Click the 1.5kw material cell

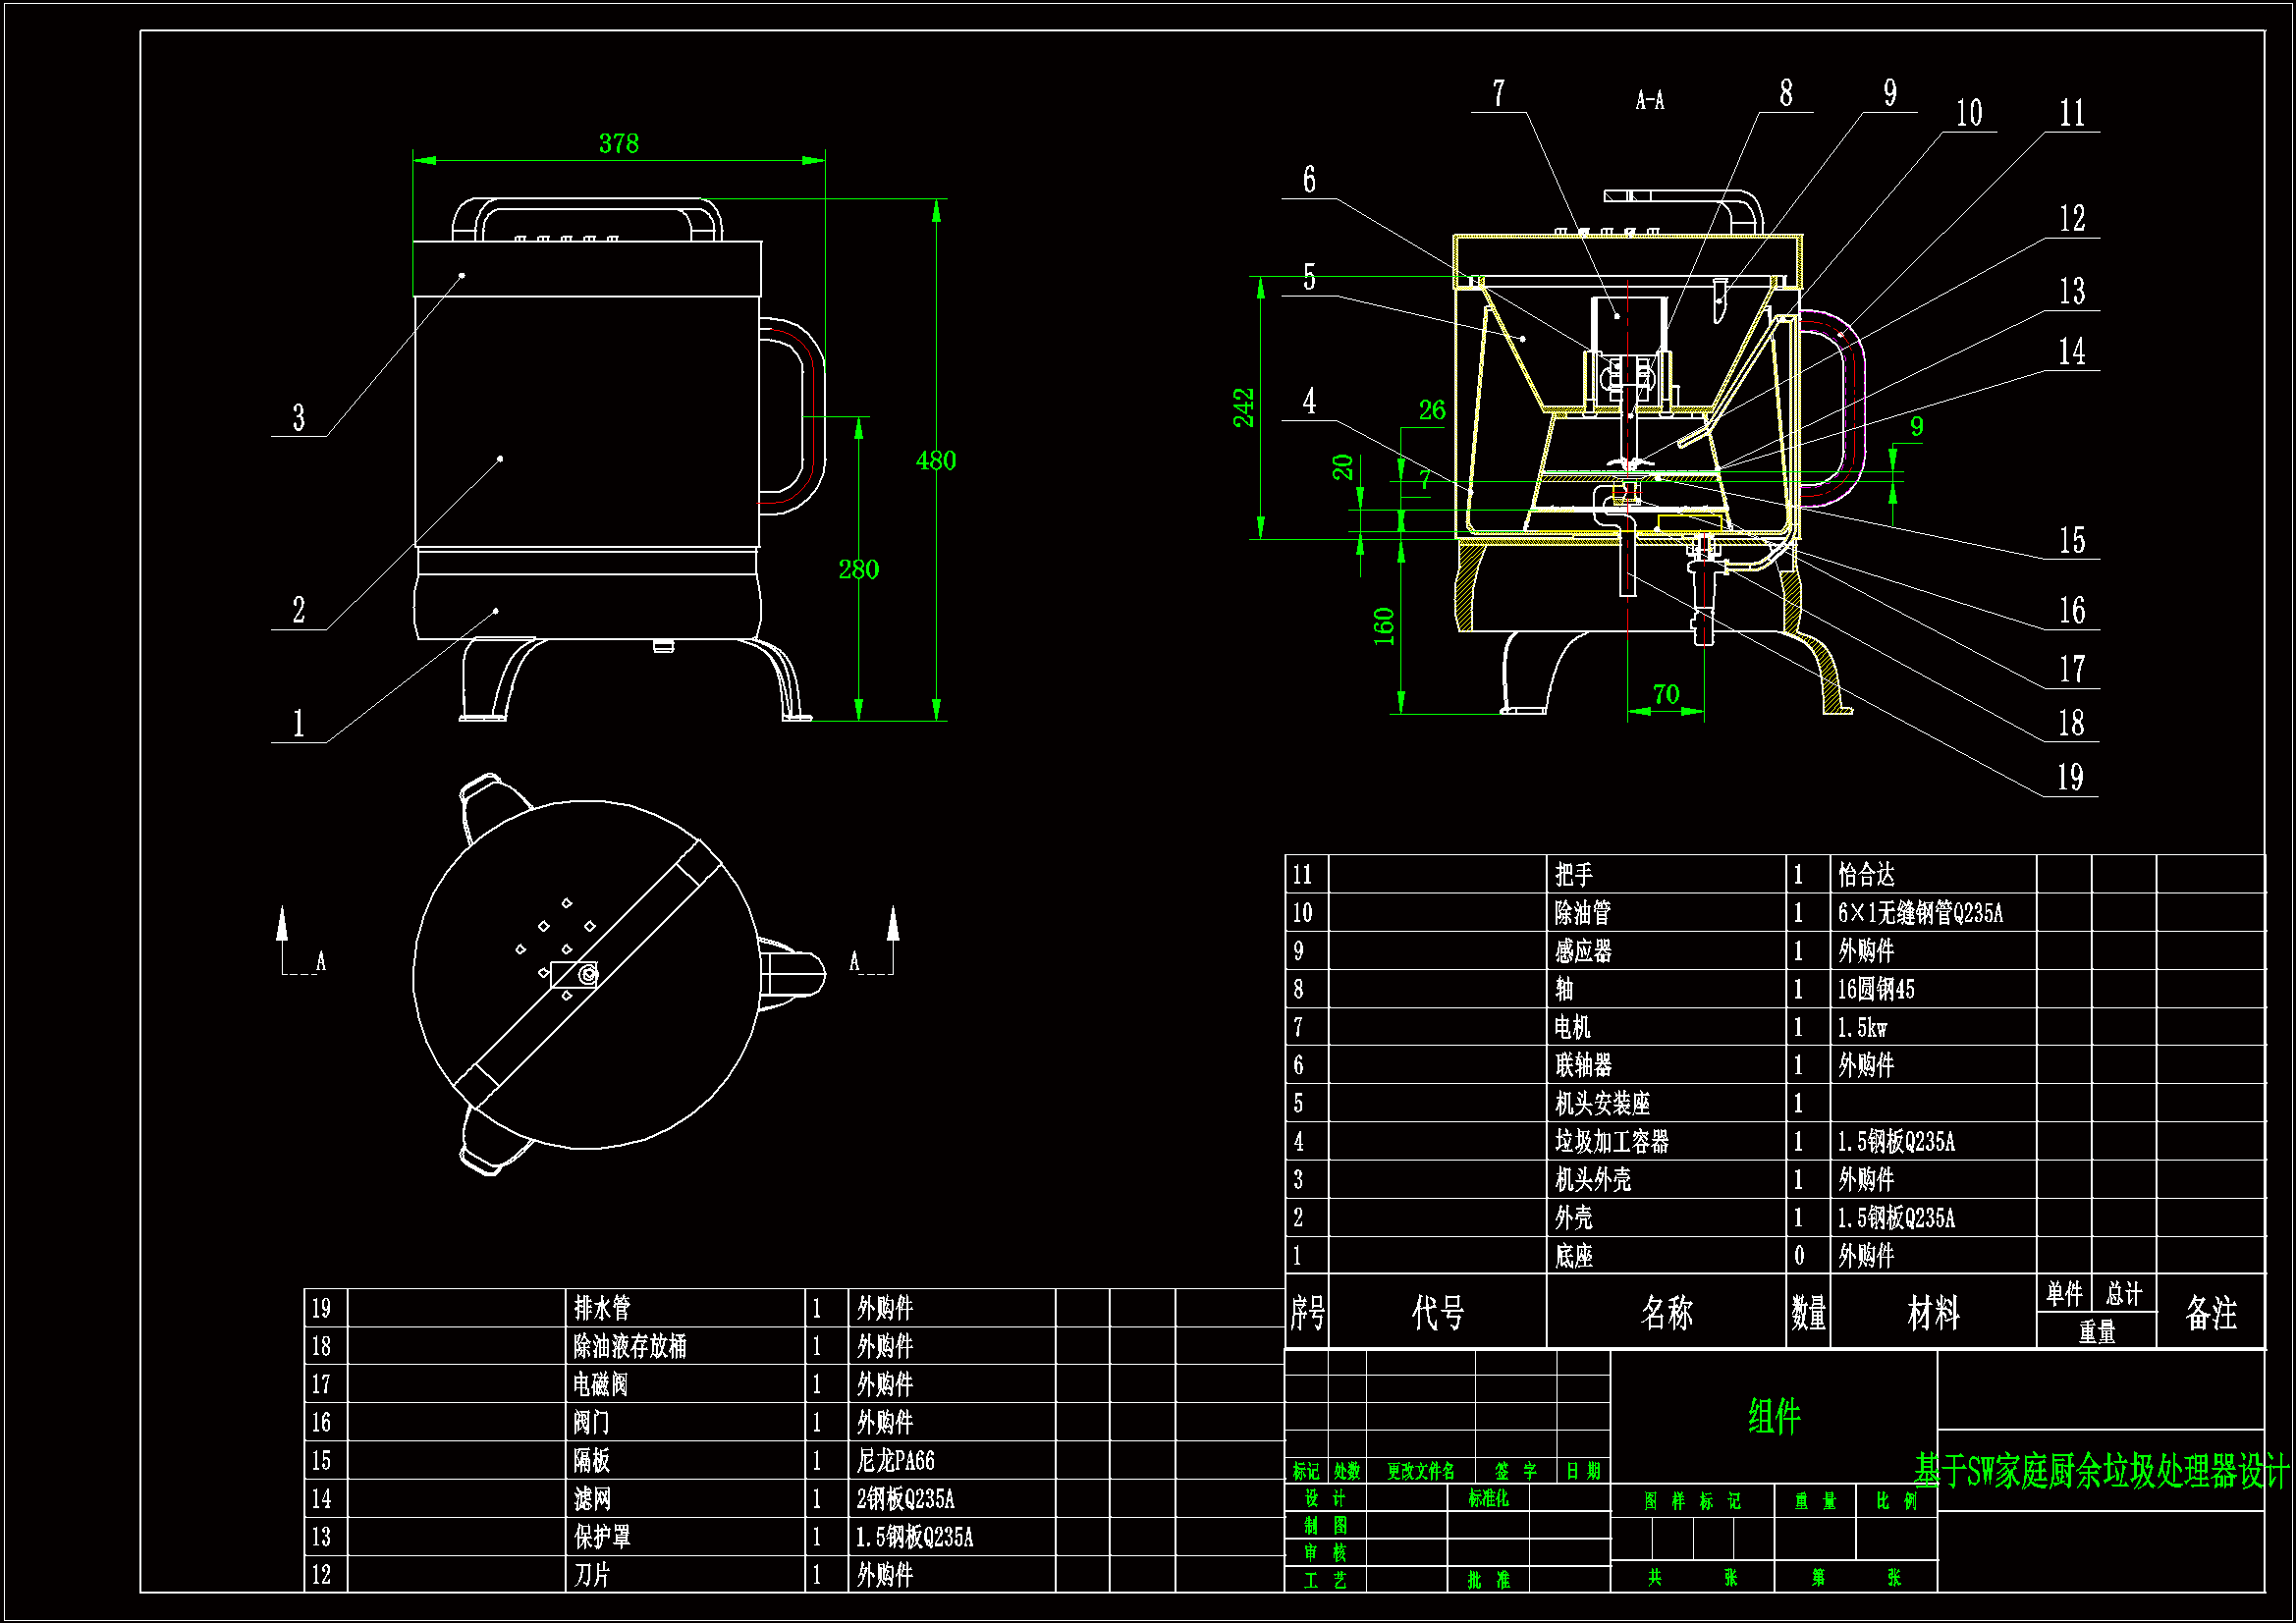1861,1027
